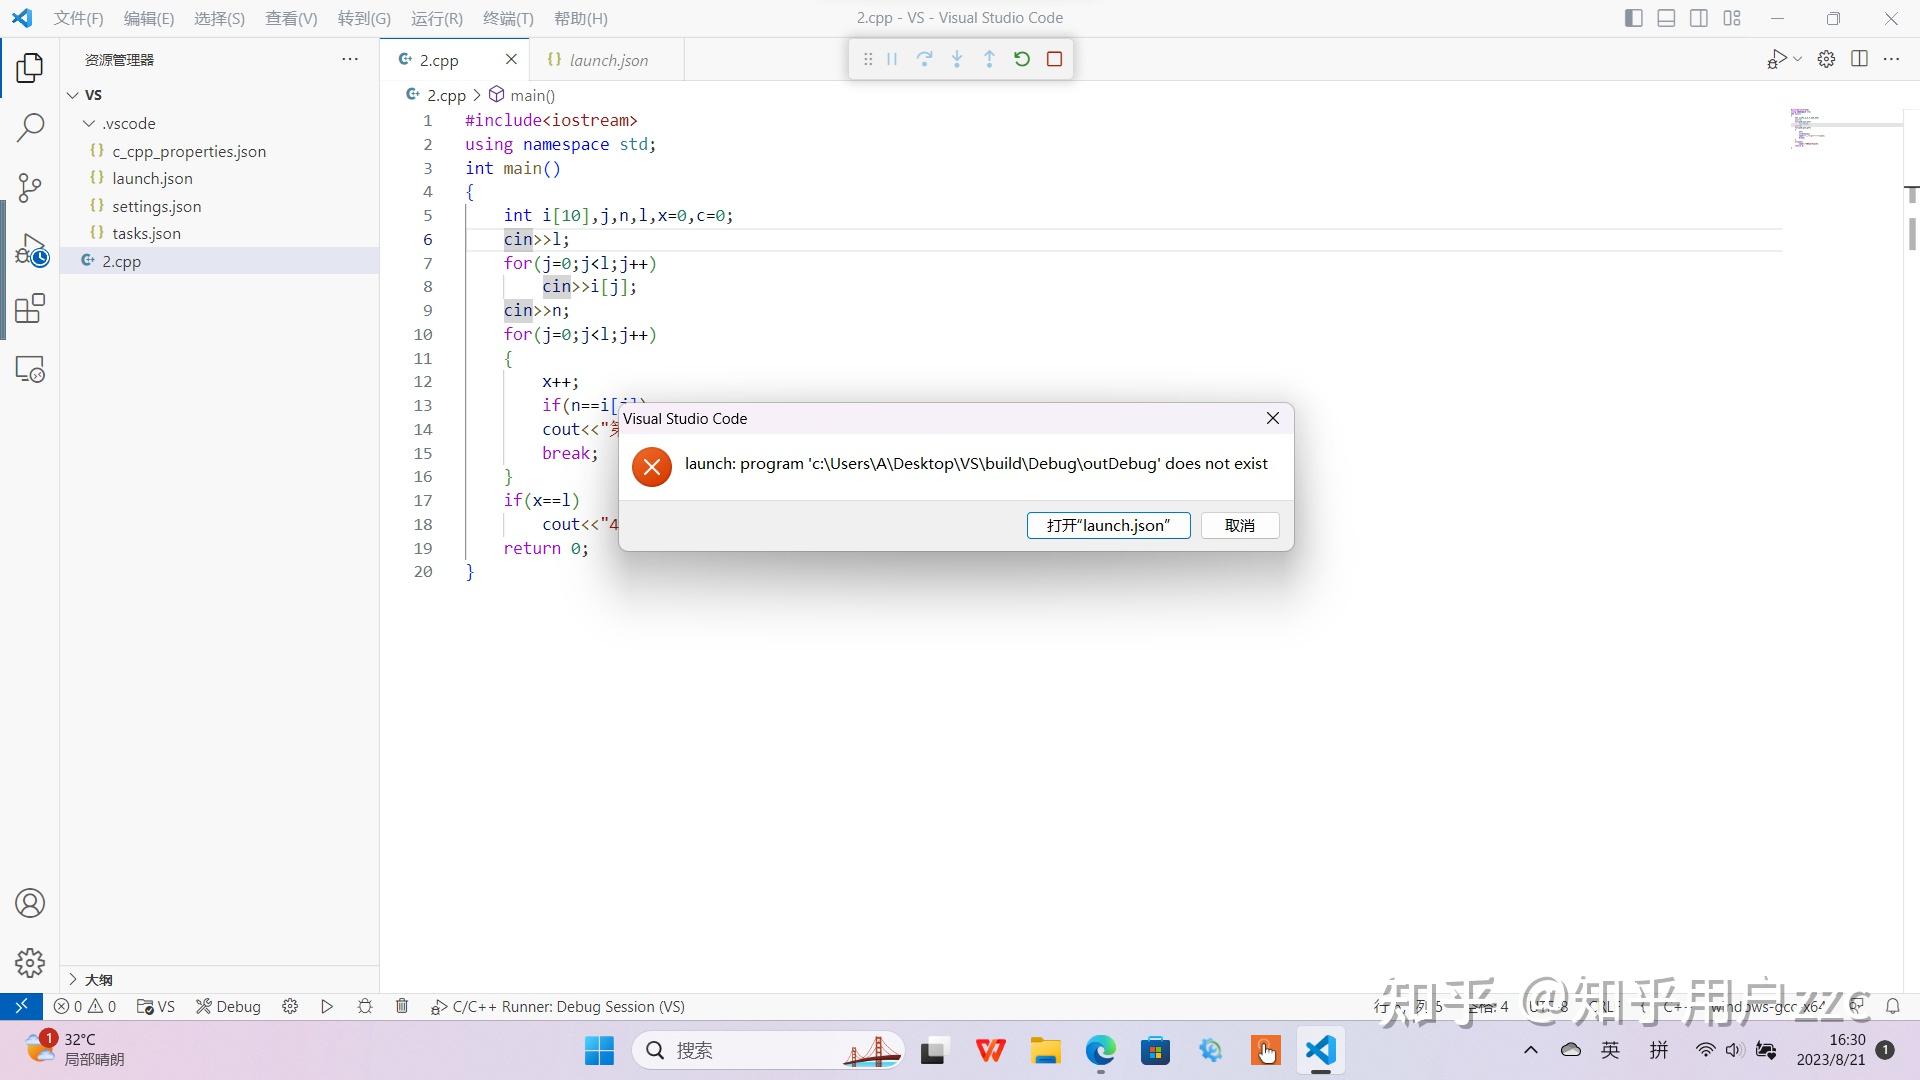Stop the debug session
The height and width of the screenshot is (1080, 1920).
click(x=1054, y=59)
